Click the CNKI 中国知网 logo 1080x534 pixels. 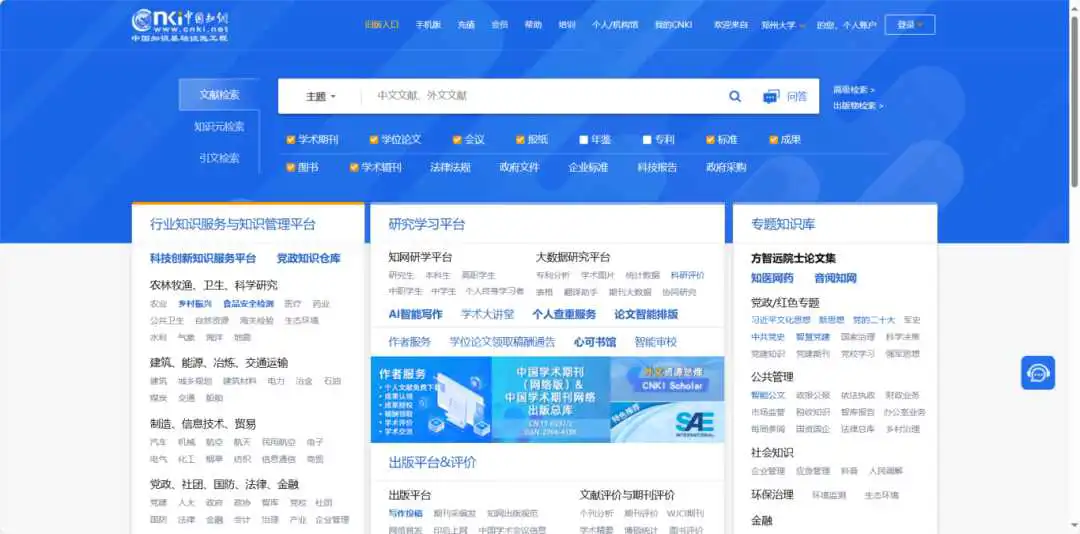[180, 25]
